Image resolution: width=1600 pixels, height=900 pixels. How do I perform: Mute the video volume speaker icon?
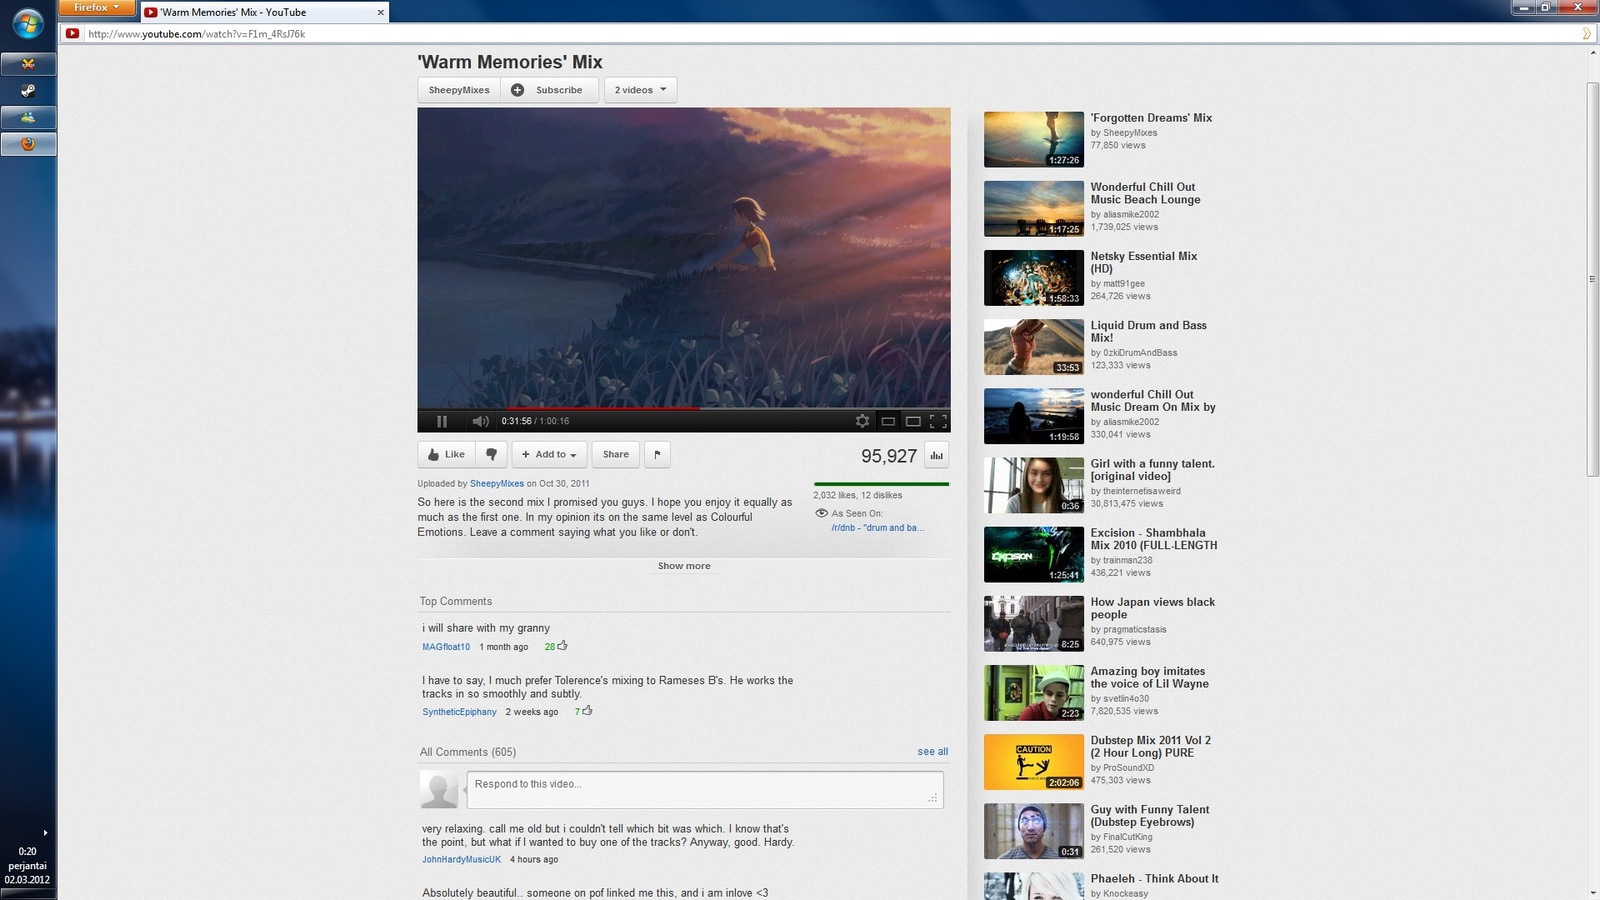point(480,421)
